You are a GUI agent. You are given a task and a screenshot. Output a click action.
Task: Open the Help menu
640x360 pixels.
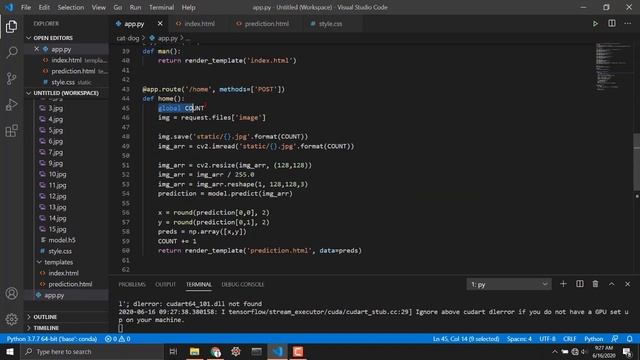[188, 7]
